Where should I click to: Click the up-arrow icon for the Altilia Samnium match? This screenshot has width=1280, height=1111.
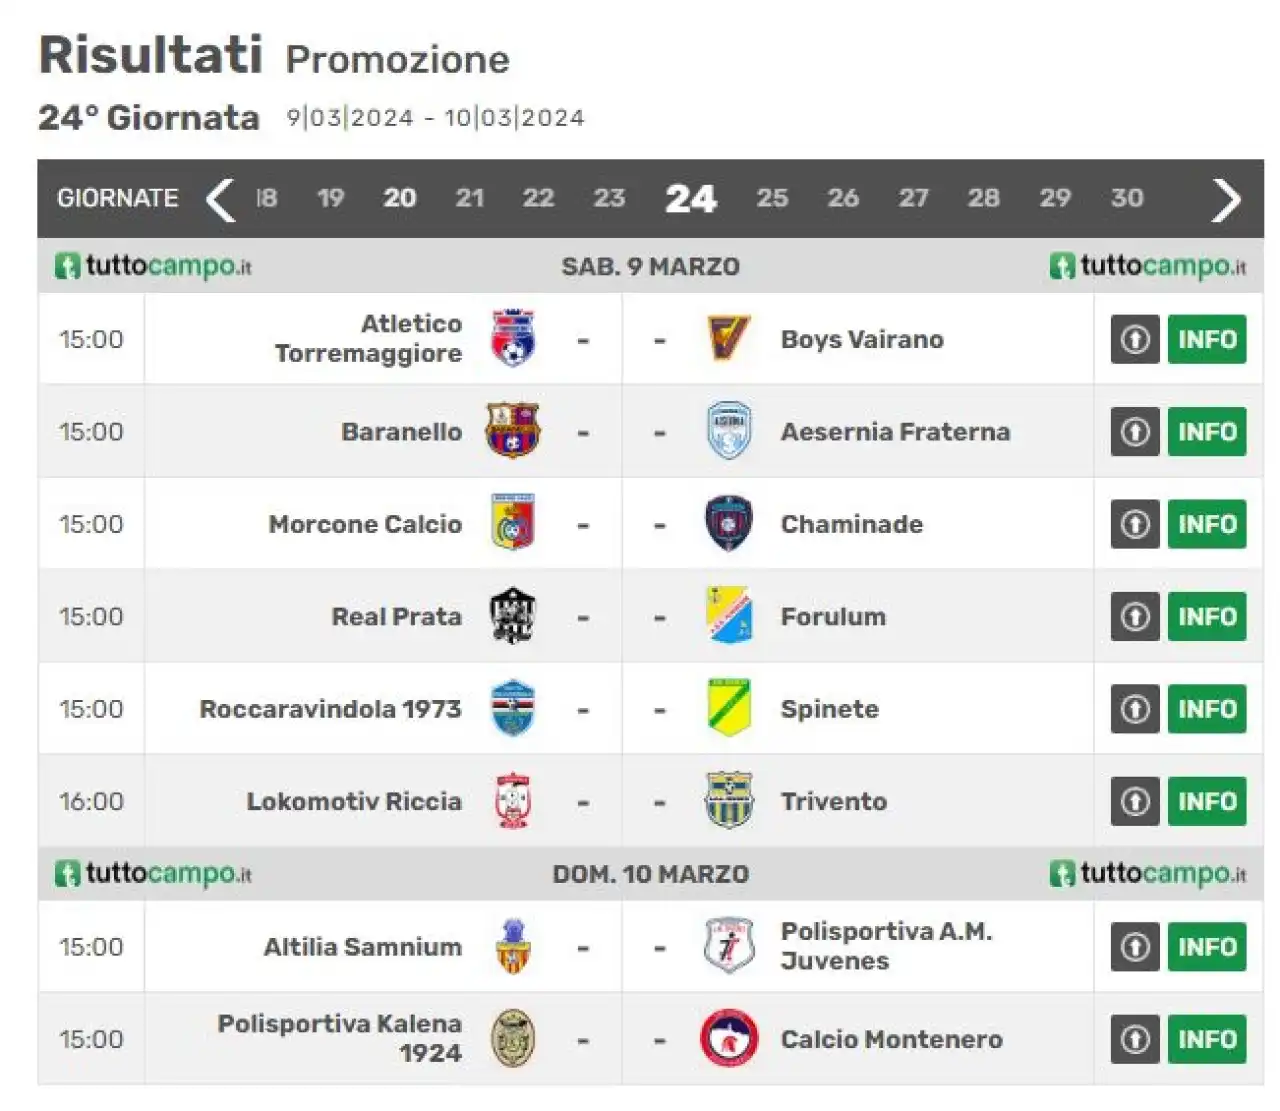click(1135, 947)
